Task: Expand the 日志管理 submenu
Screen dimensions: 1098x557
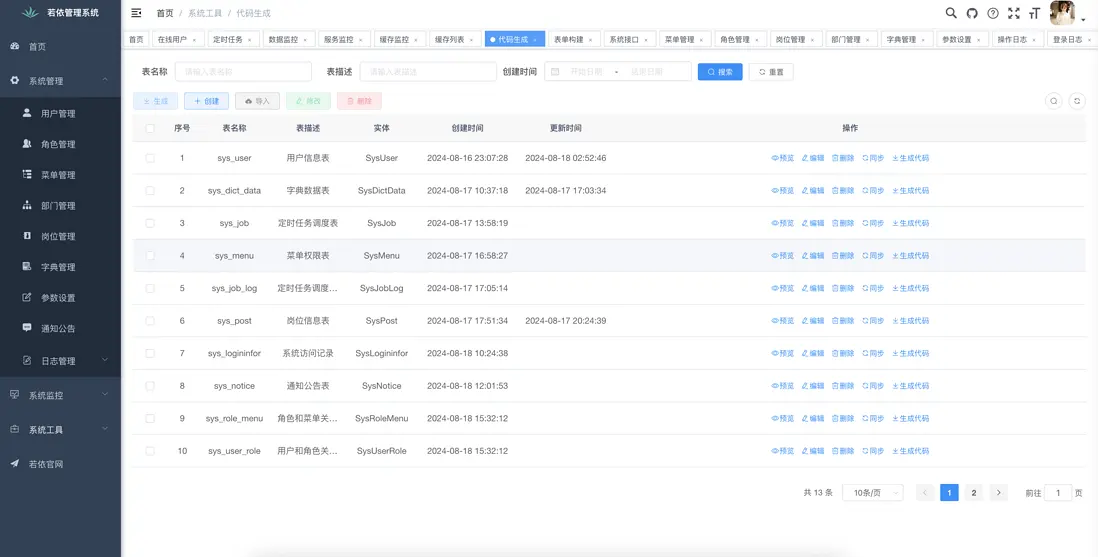Action: click(60, 361)
